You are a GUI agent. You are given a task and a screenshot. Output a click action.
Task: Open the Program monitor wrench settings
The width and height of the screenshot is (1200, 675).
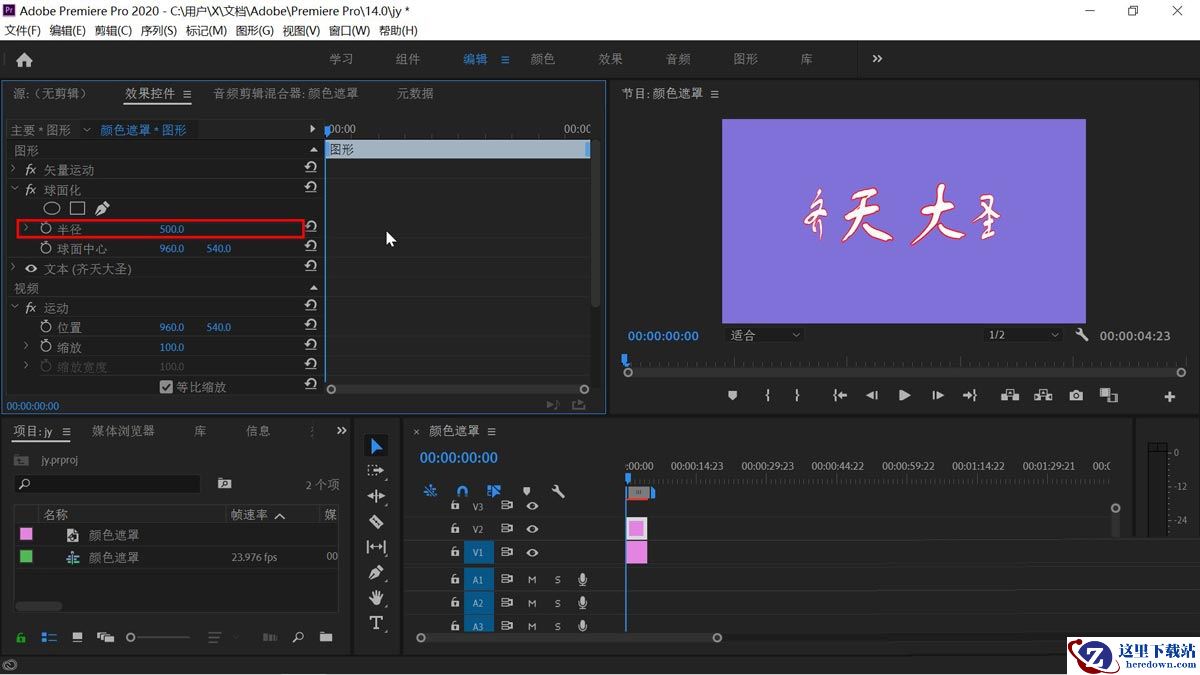(1082, 335)
